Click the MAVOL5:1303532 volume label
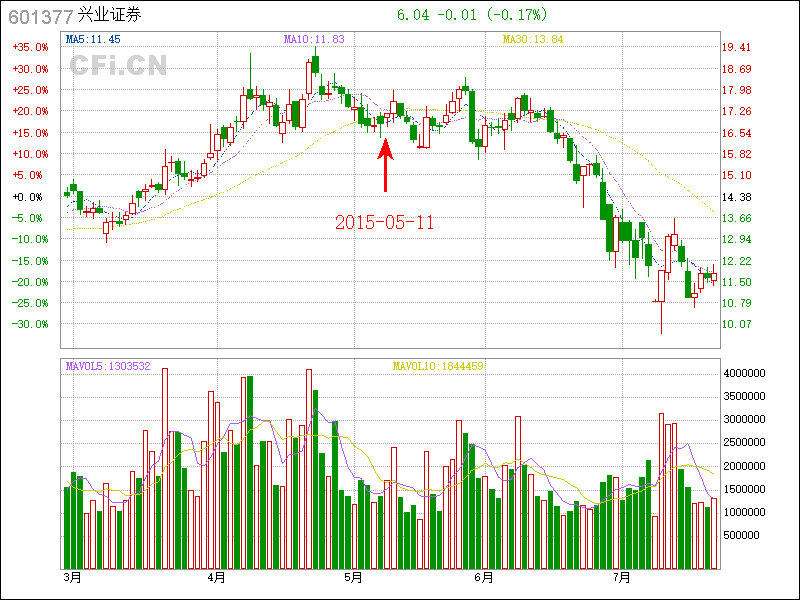The width and height of the screenshot is (800, 600). (x=108, y=366)
